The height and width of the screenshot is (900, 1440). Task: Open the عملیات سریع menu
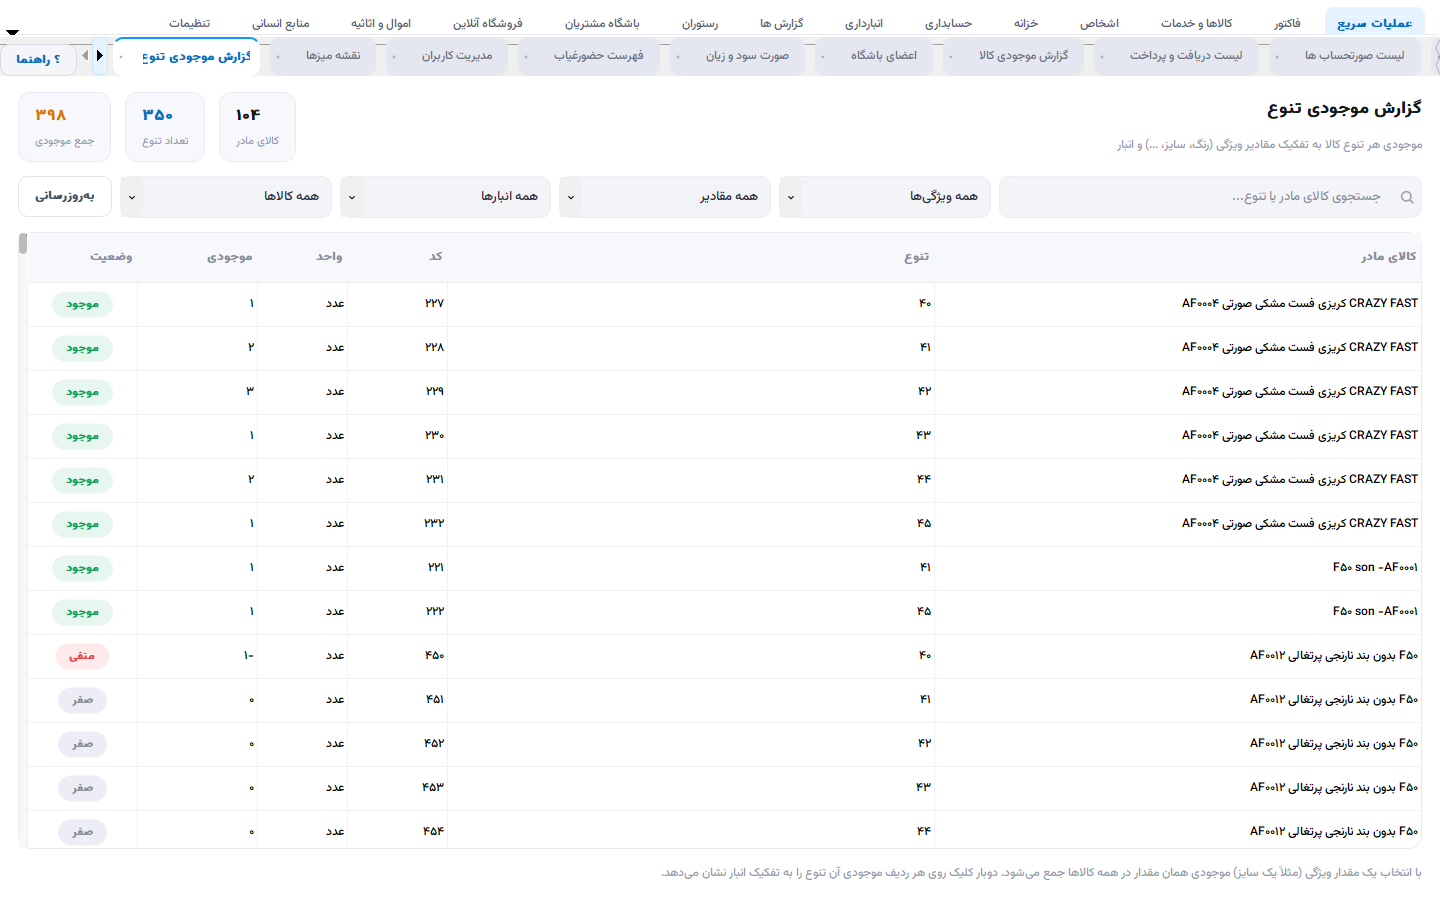pos(1374,23)
